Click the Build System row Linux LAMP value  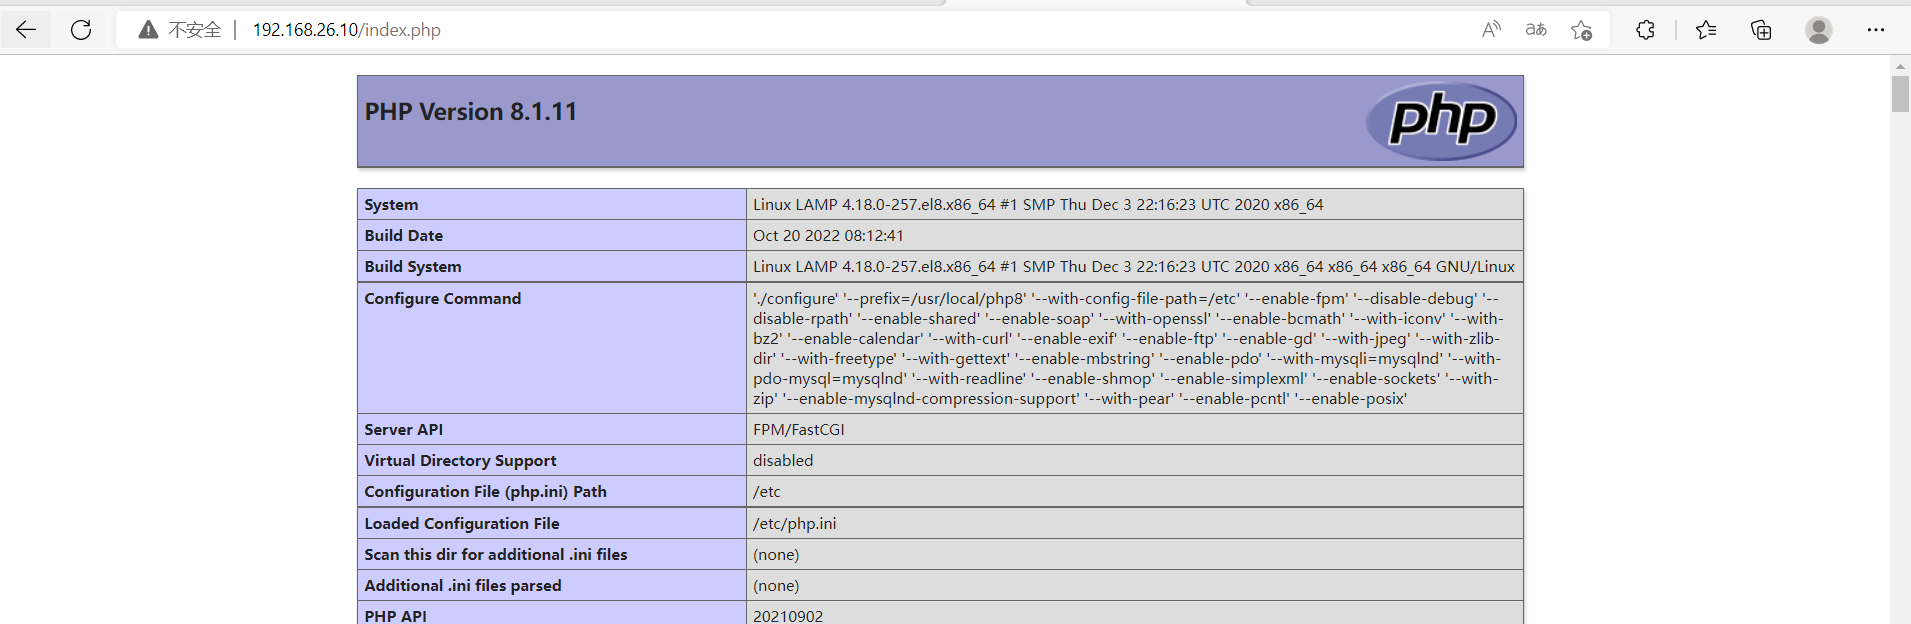pos(1134,266)
